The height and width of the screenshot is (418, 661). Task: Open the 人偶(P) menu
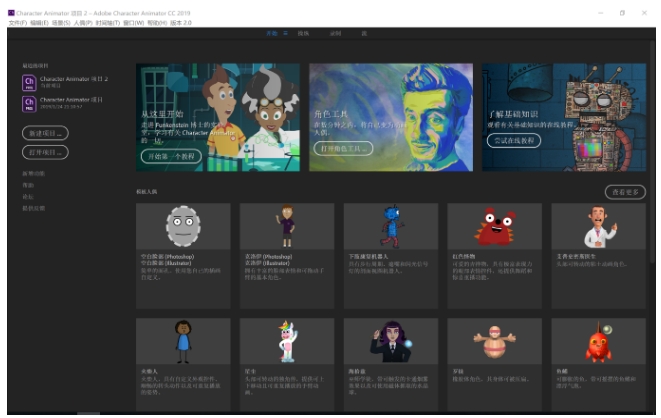click(x=83, y=23)
